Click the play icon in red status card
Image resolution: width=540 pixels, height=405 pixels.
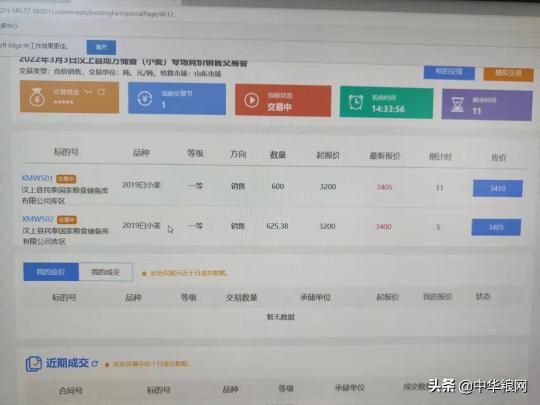(x=252, y=100)
